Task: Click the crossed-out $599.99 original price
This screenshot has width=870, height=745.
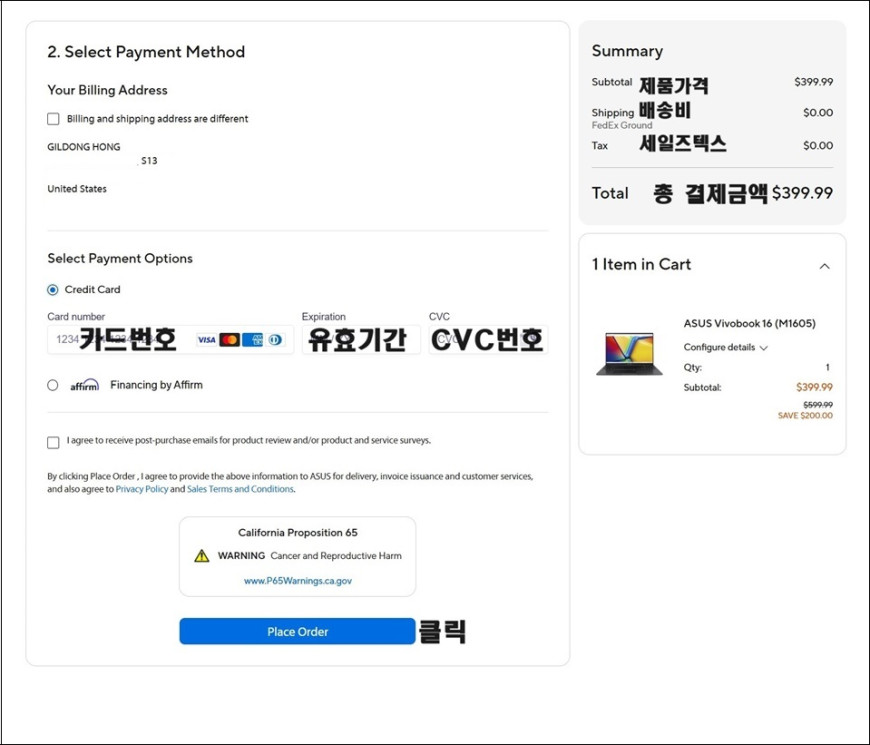Action: coord(818,405)
